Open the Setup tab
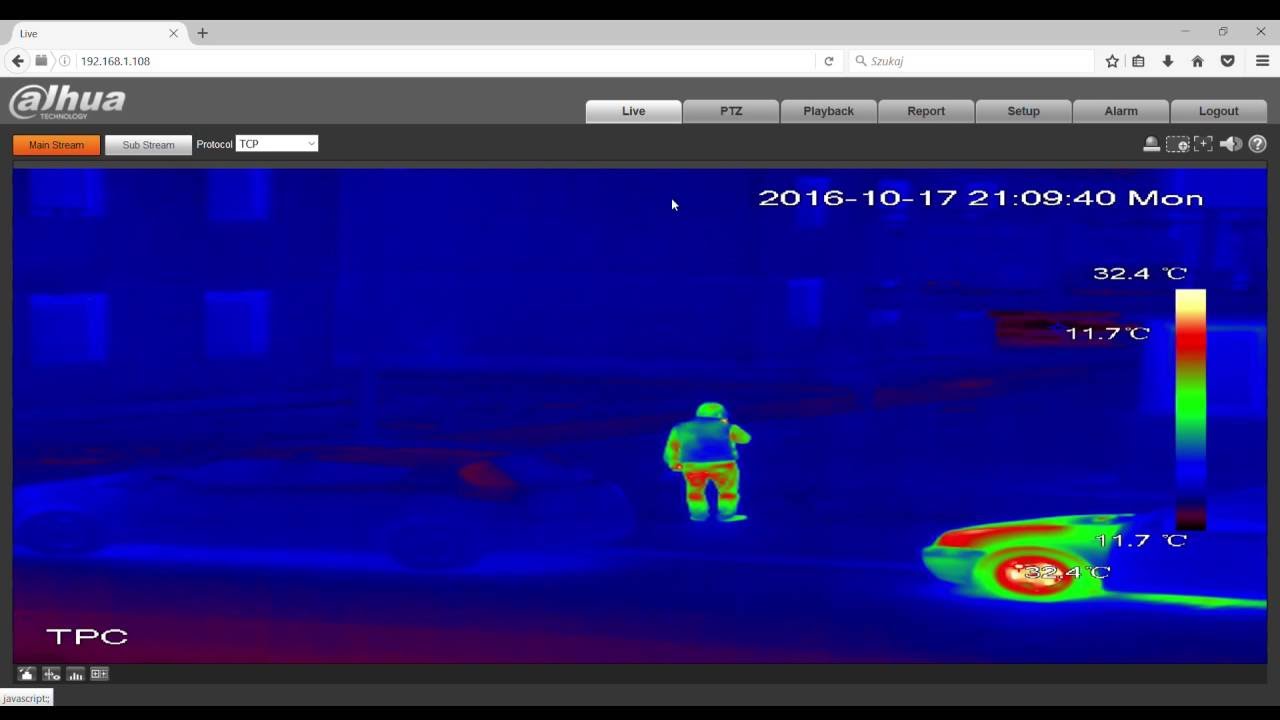This screenshot has height=720, width=1280. point(1024,111)
